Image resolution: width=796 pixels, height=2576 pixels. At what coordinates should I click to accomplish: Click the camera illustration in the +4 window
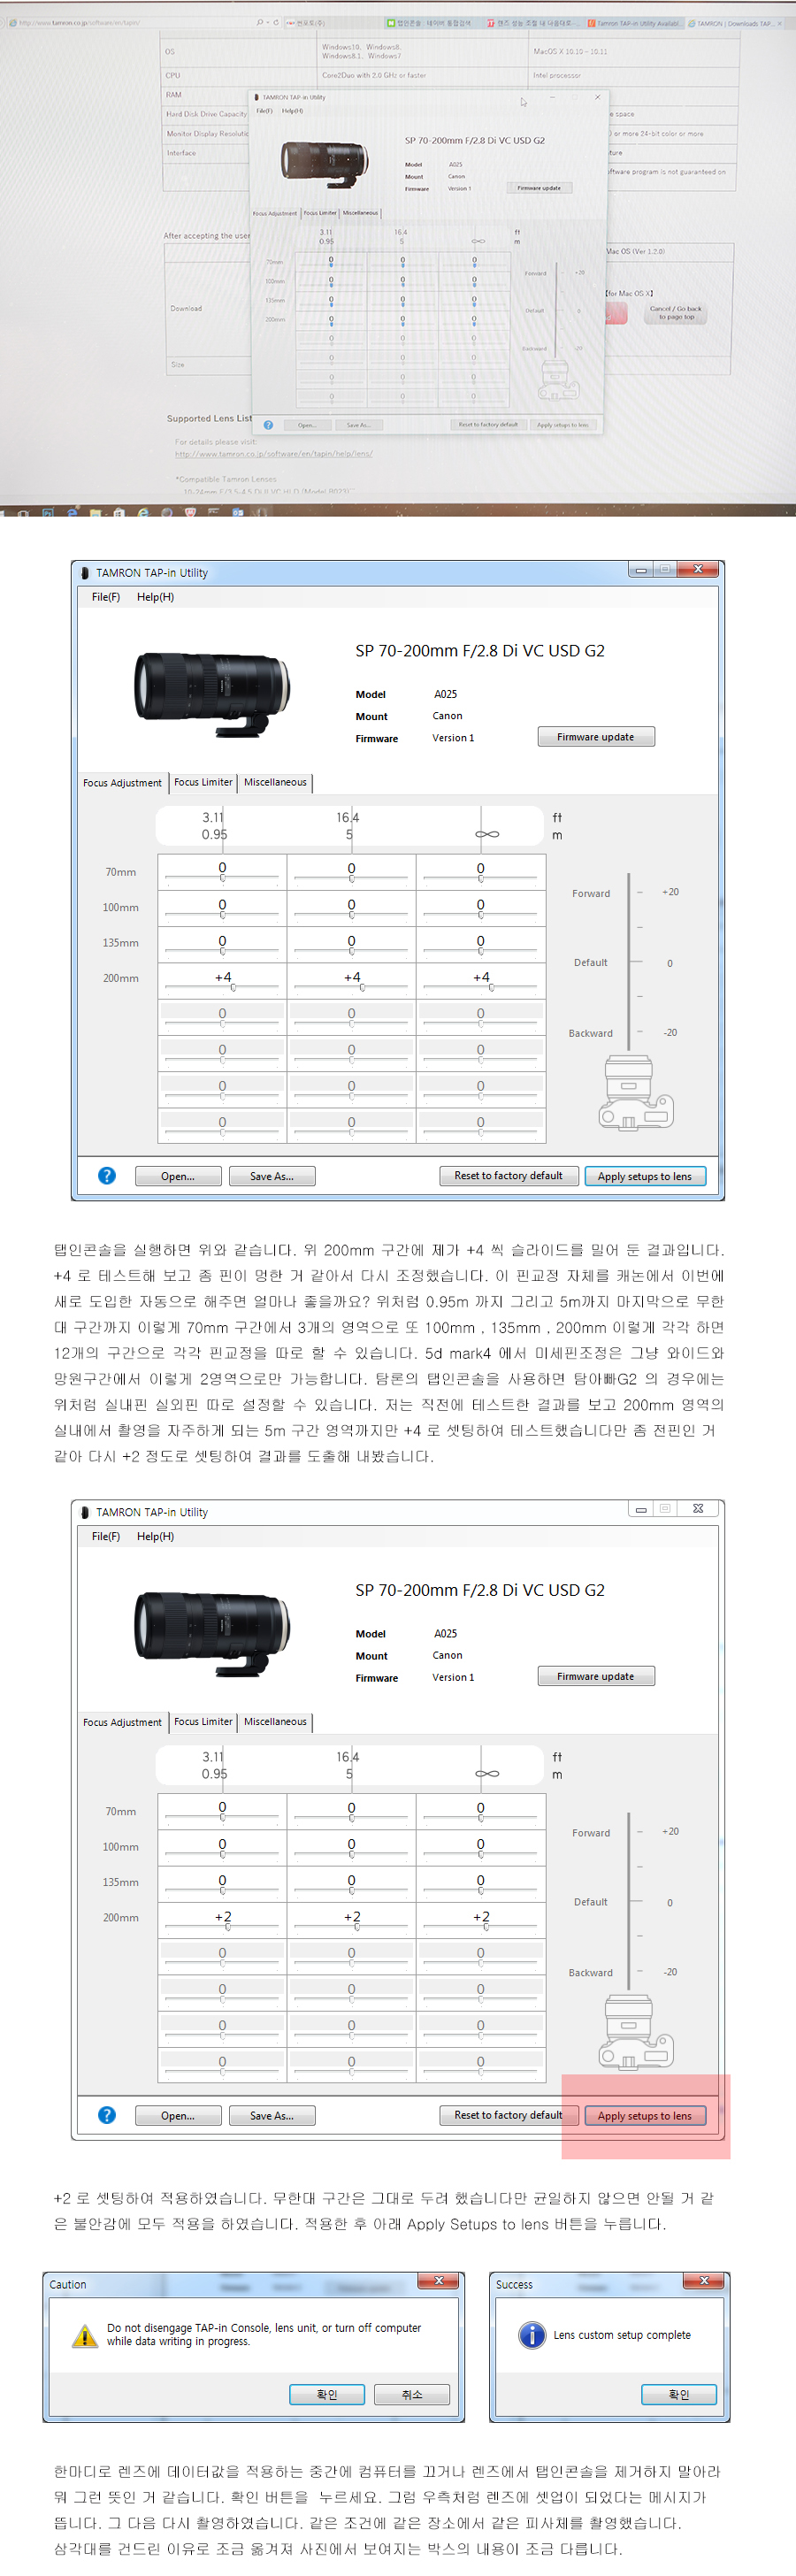tap(636, 1092)
